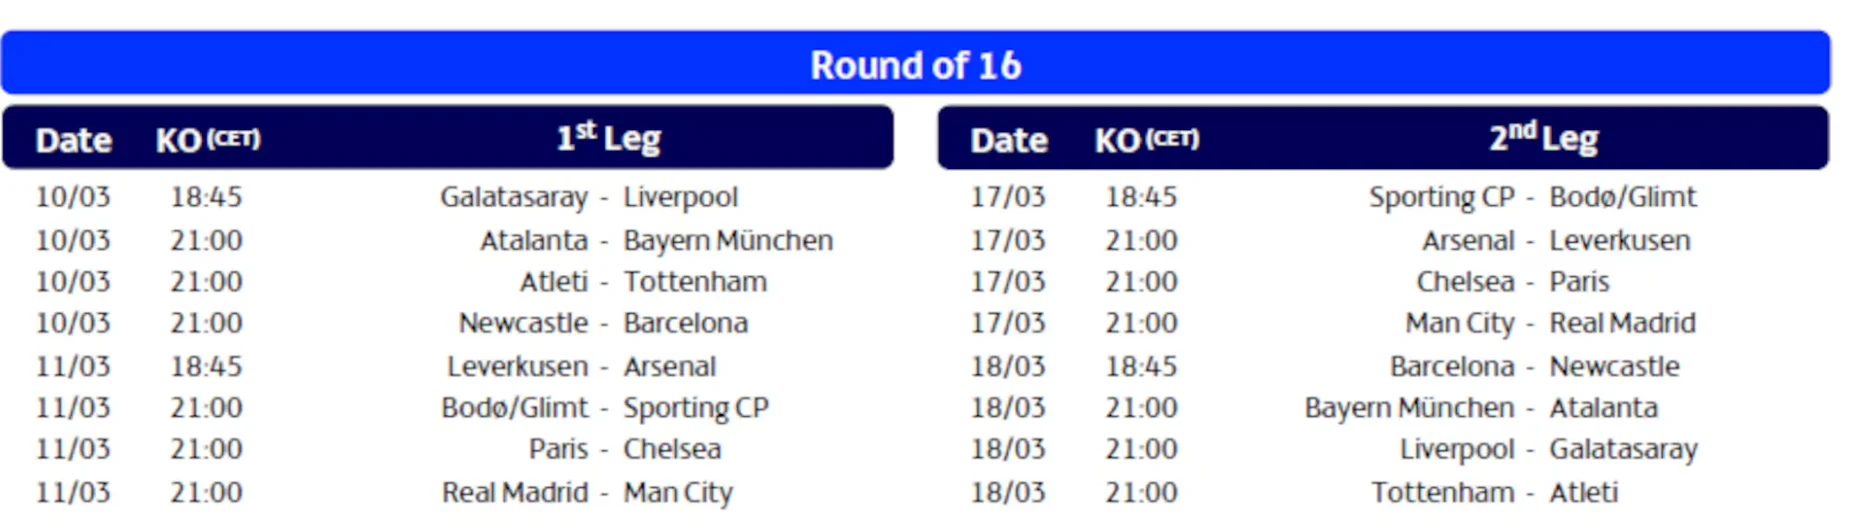
Task: Click Chelsea in the 2nd Leg fixtures
Action: tap(1465, 282)
